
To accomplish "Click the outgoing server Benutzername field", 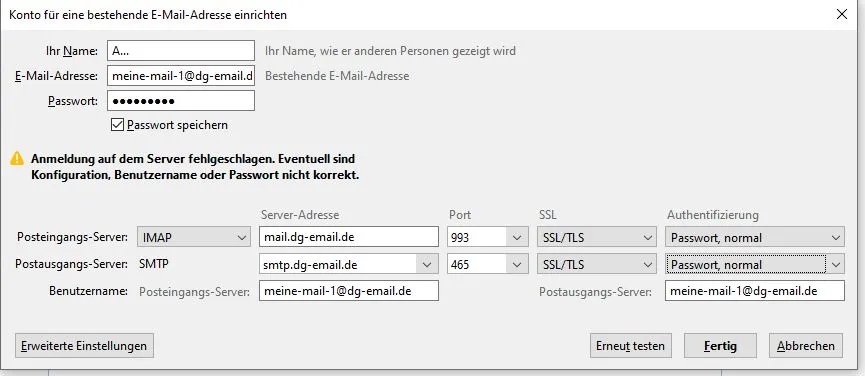I will [755, 291].
